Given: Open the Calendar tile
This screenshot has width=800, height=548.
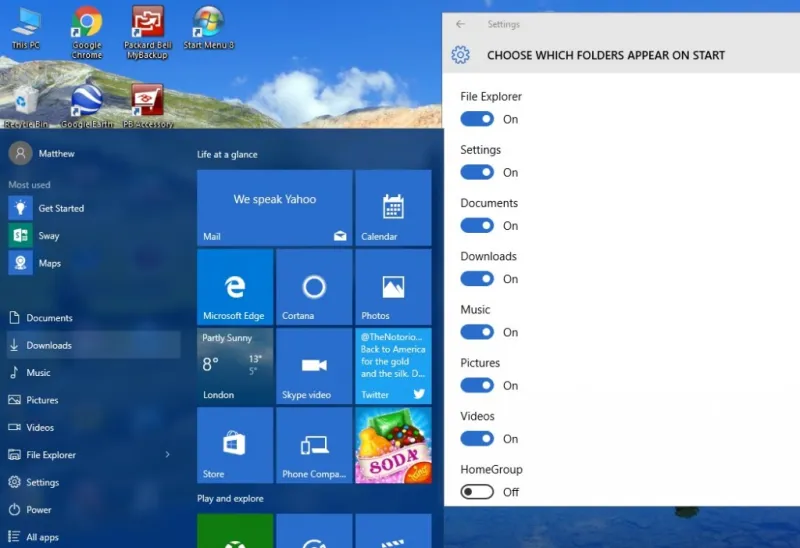Looking at the screenshot, I should coord(393,208).
